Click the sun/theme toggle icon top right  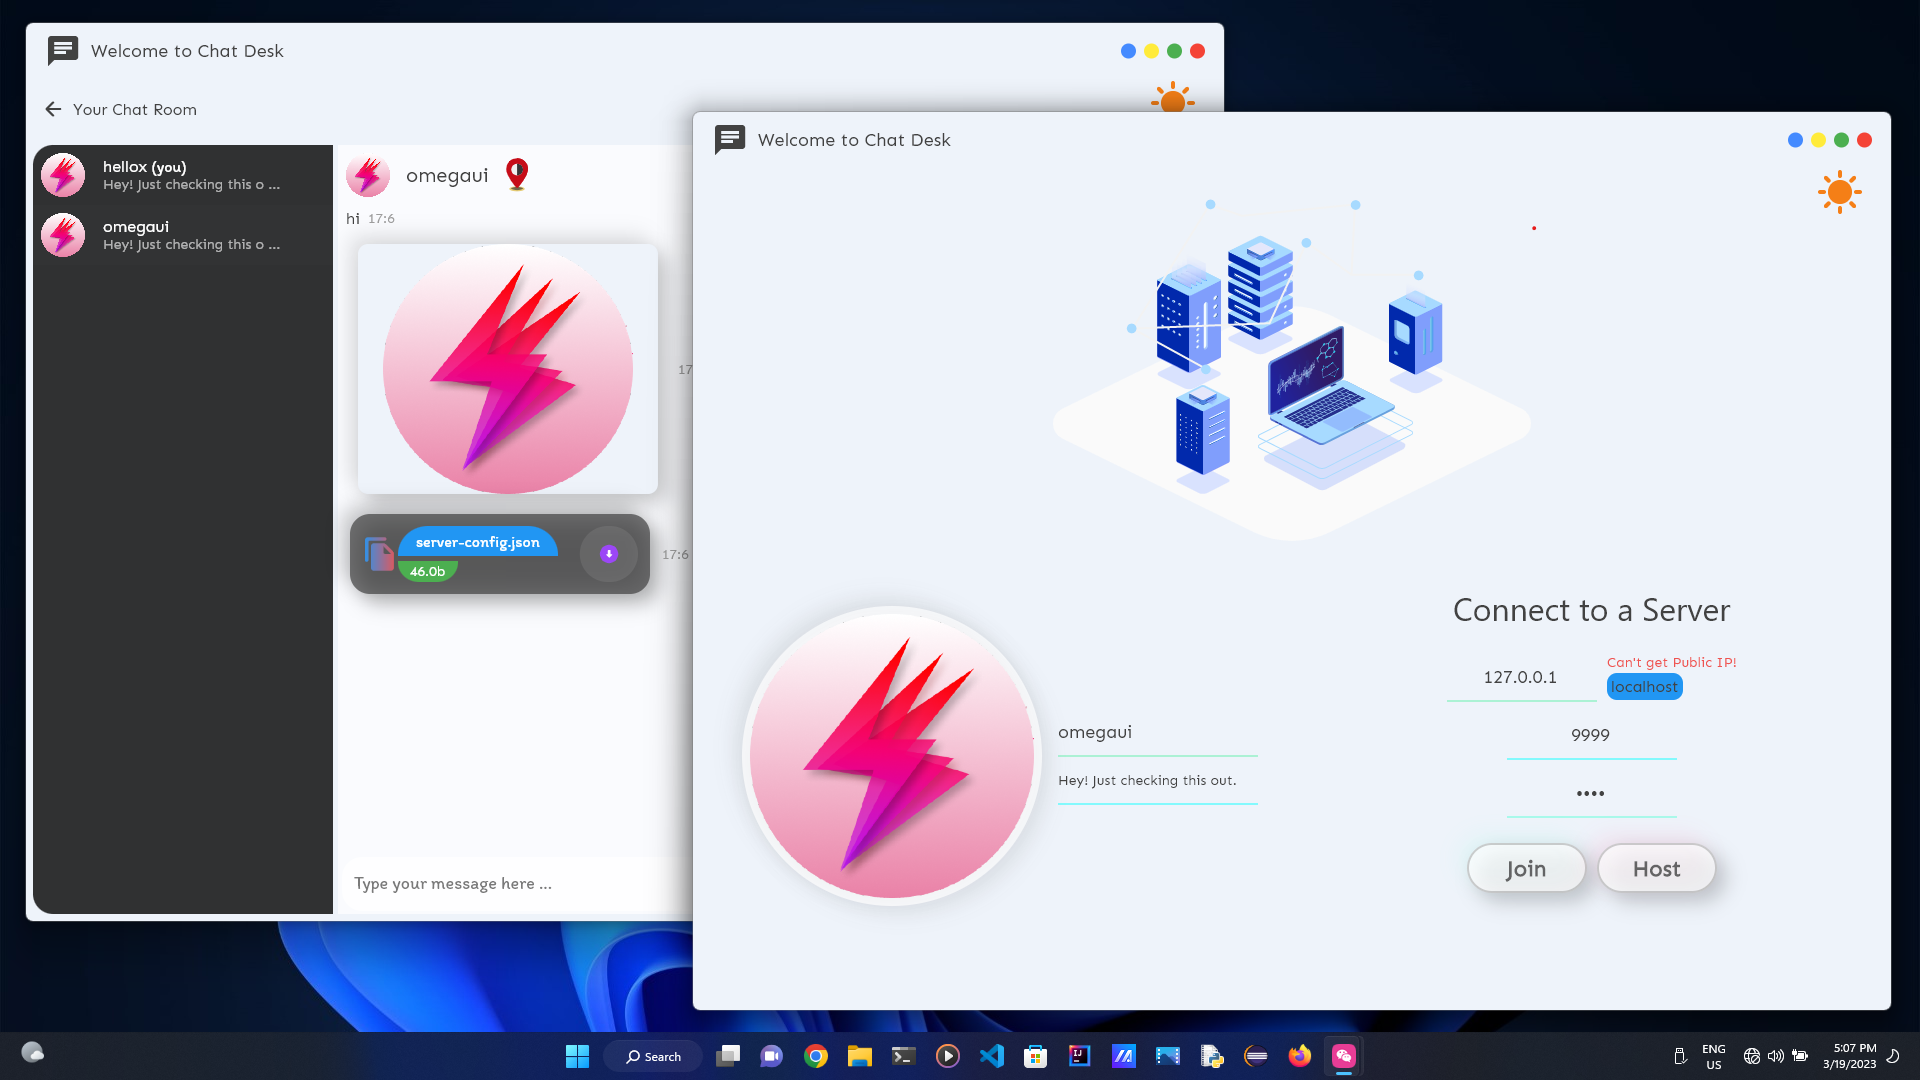pos(1840,193)
